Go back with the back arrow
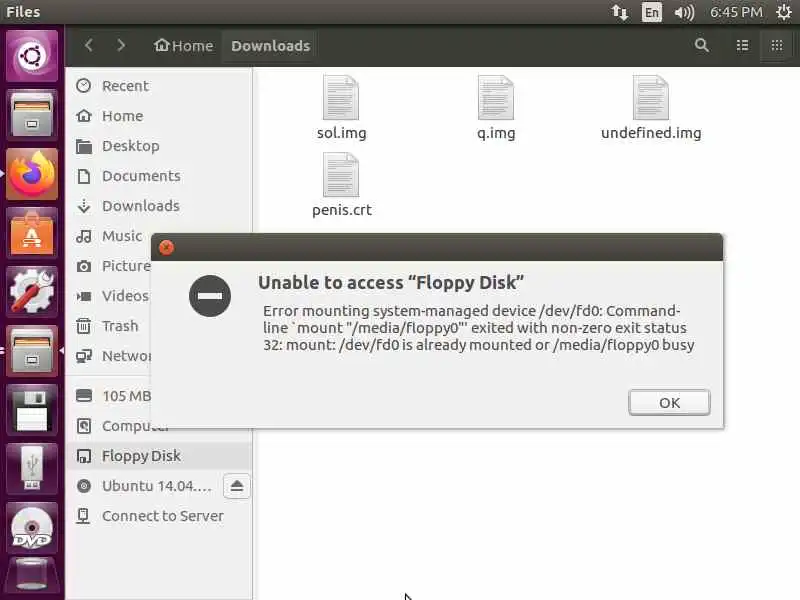 click(x=89, y=45)
